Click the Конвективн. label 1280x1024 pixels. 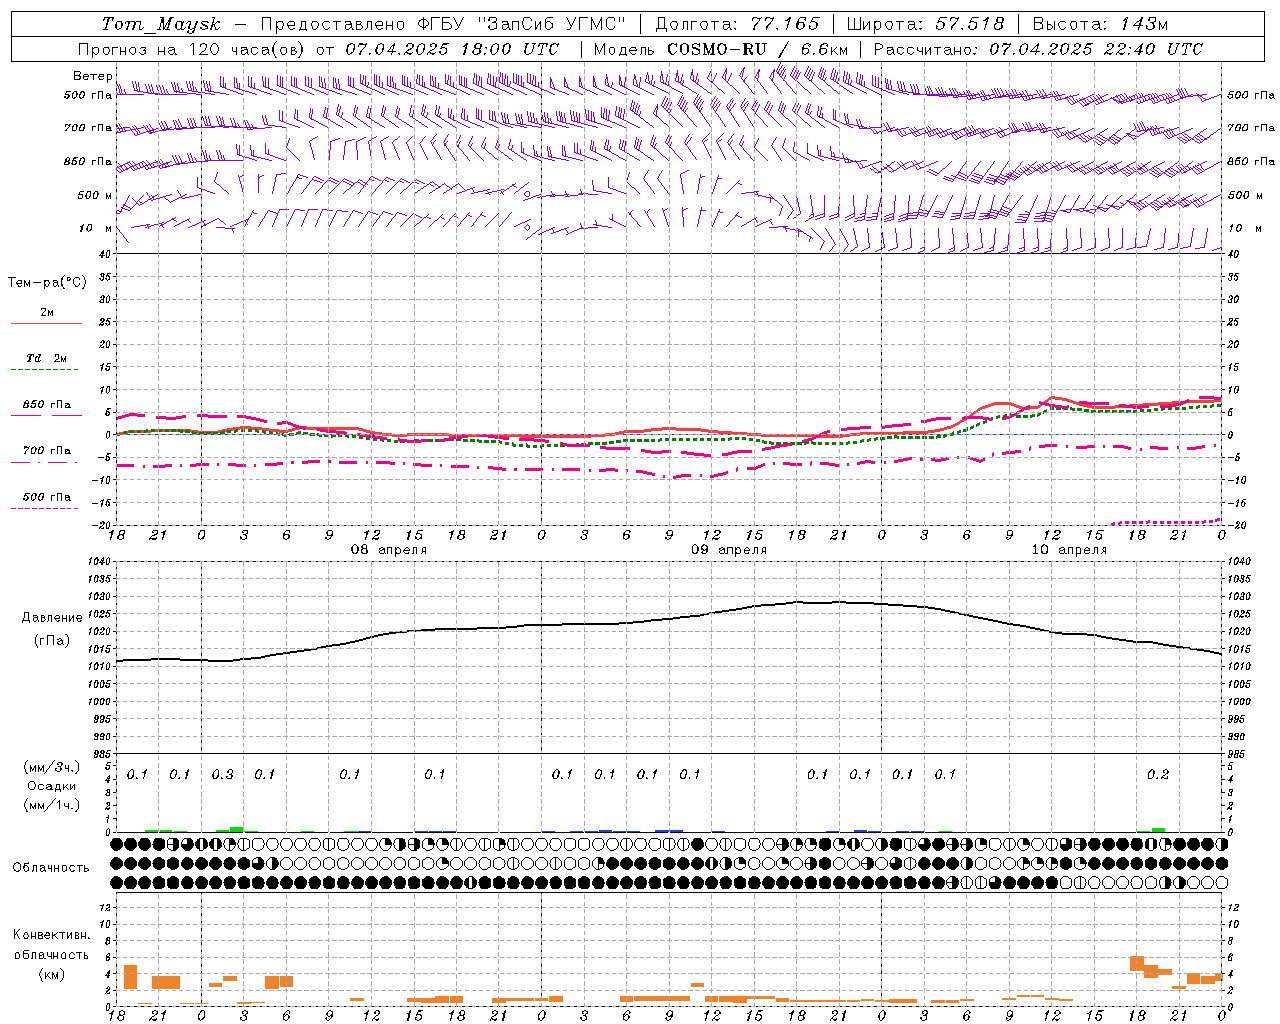click(51, 935)
